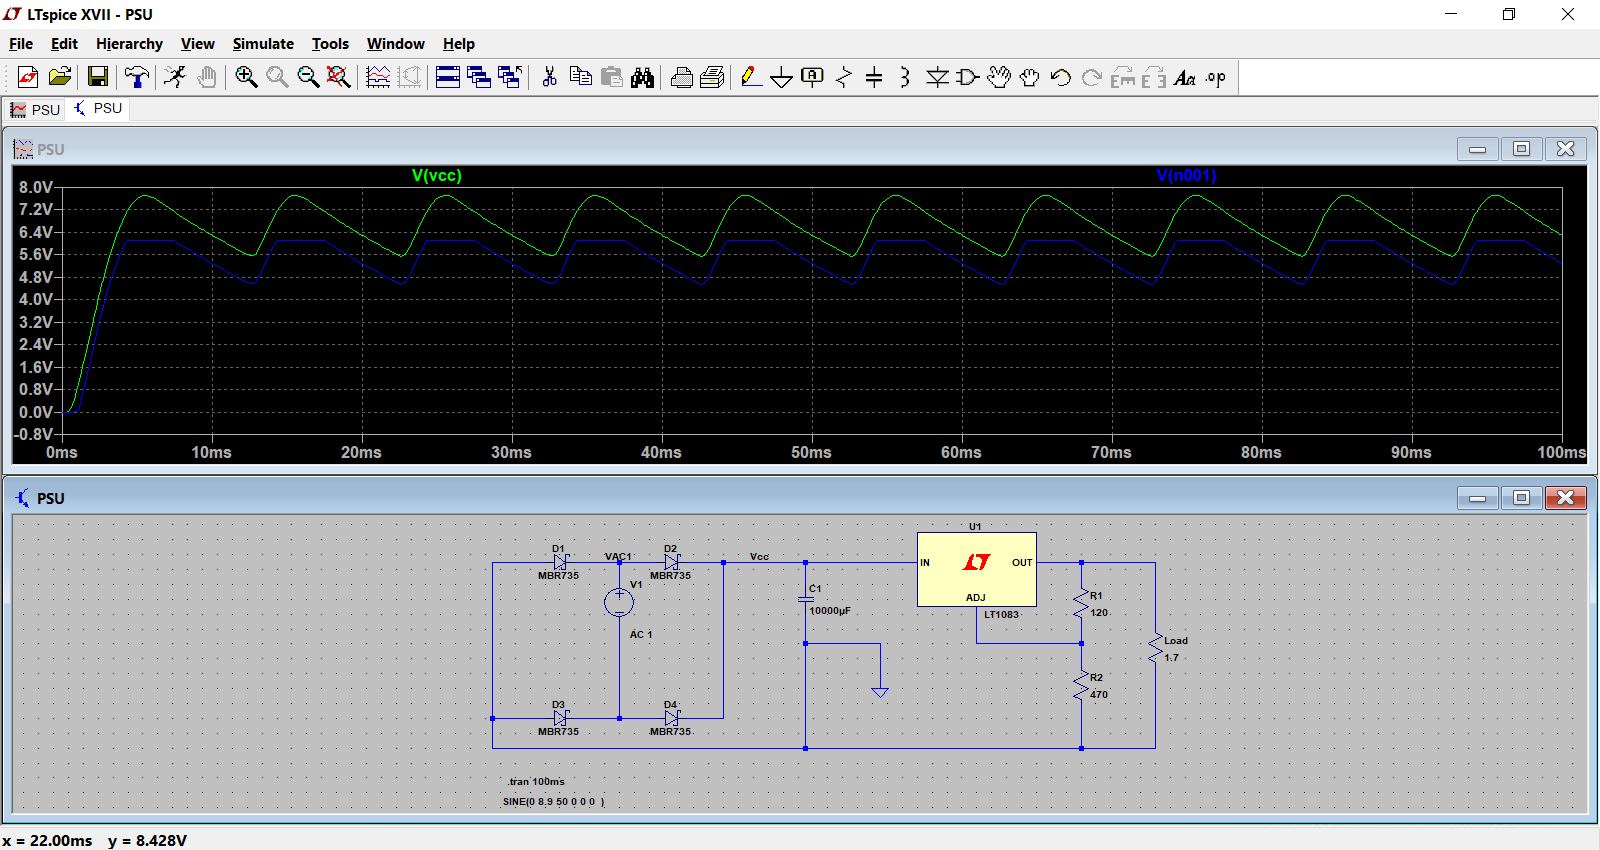The image size is (1600, 850).
Task: Select the LT1083 regulator U1
Action: pyautogui.click(x=977, y=569)
